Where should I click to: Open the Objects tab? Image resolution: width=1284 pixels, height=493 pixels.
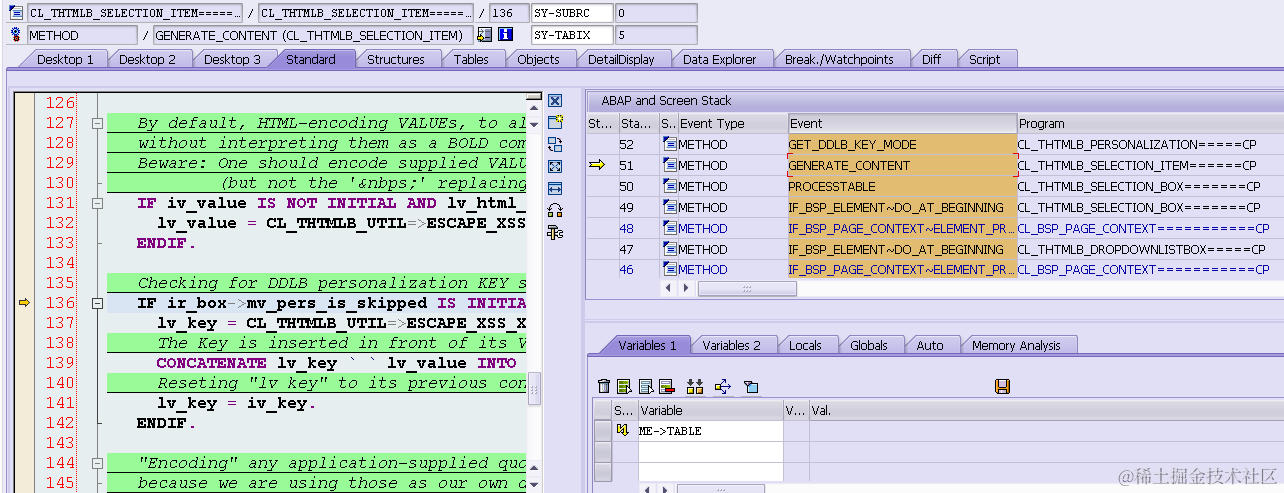coord(538,59)
